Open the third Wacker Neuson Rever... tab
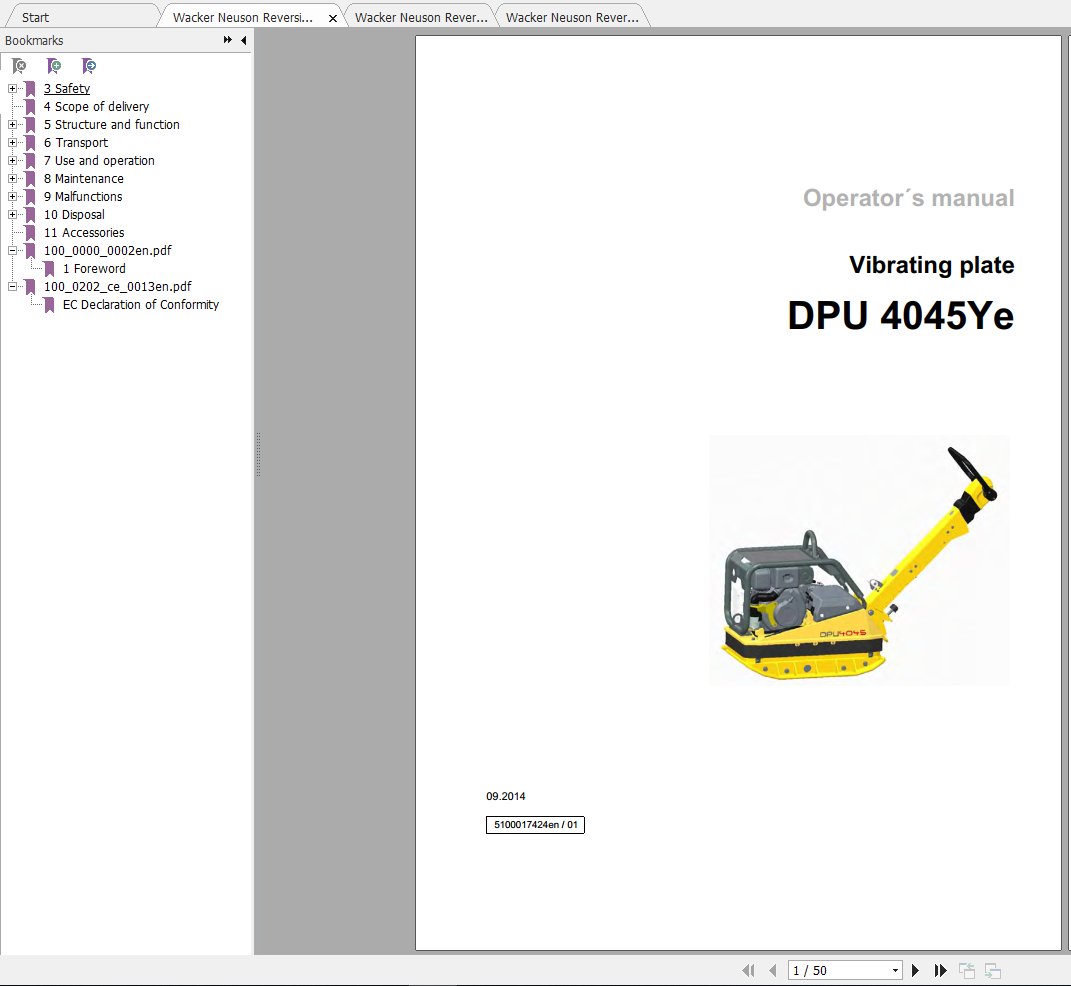The width and height of the screenshot is (1071, 986). tap(570, 15)
